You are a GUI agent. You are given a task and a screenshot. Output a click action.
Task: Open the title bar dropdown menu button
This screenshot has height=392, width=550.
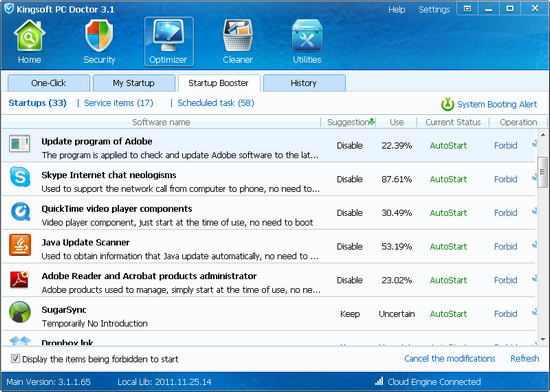pyautogui.click(x=468, y=8)
